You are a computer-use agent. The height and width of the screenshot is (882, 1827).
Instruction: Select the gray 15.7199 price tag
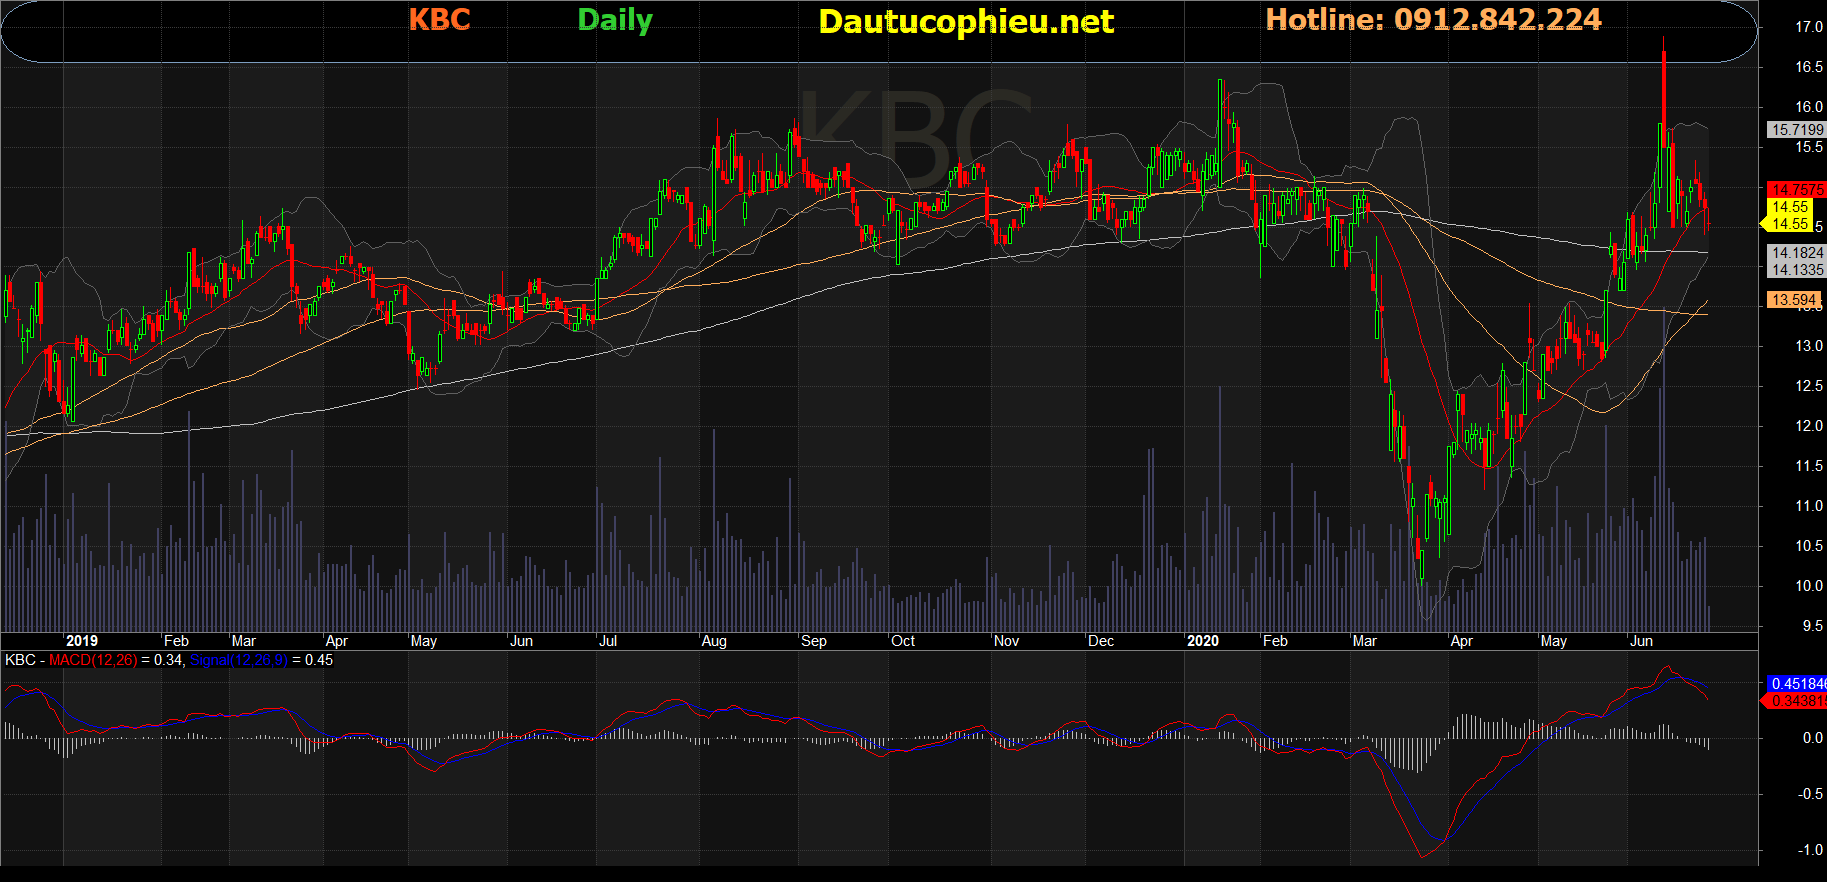(1796, 130)
